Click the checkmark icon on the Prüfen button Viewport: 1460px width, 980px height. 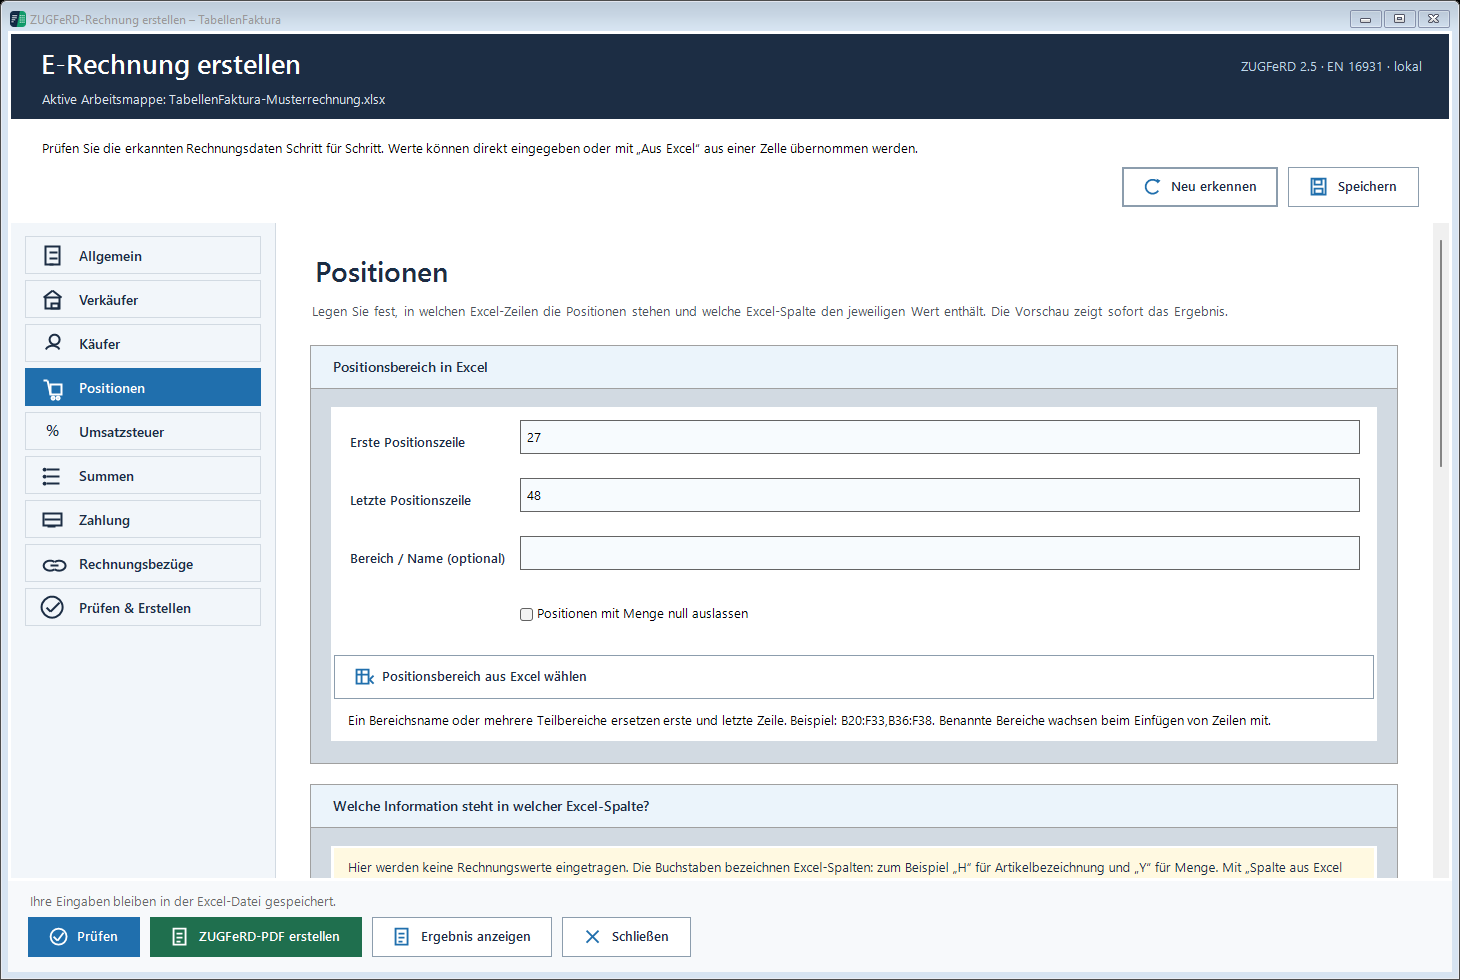point(58,937)
